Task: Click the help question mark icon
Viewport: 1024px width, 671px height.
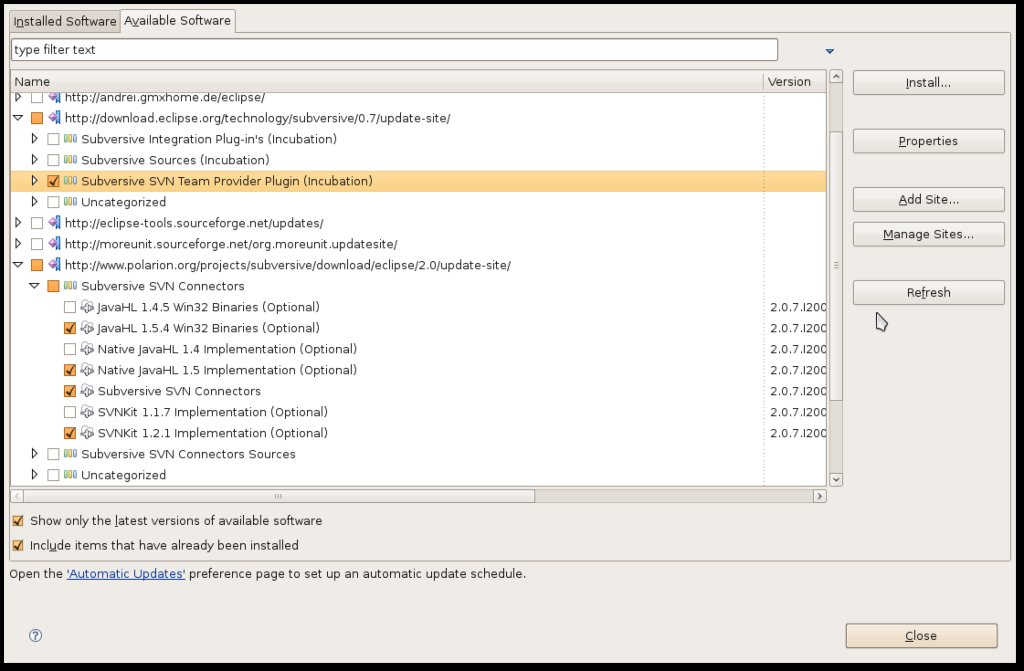Action: coord(35,635)
